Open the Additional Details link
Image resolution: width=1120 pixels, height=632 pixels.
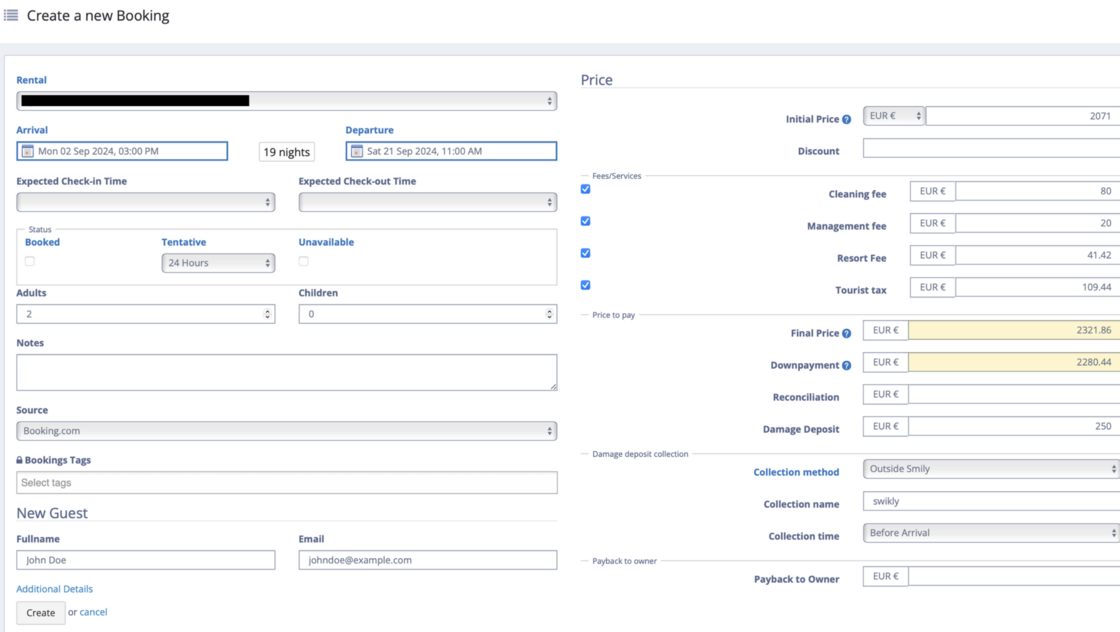(x=55, y=589)
